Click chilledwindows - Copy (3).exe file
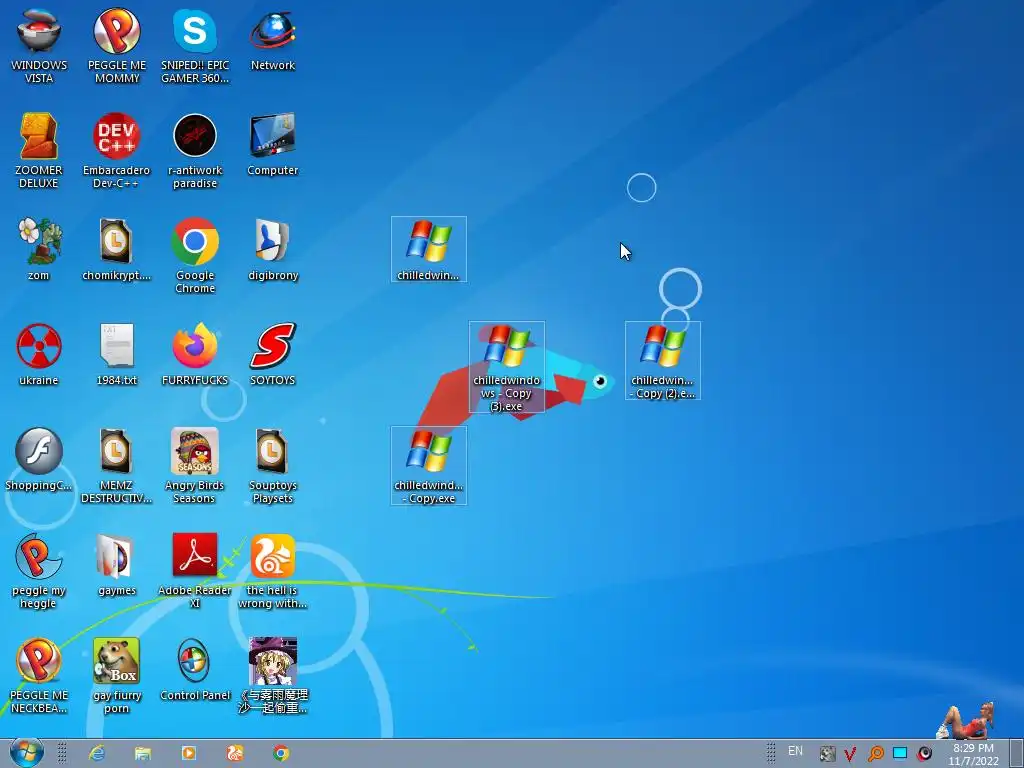 pyautogui.click(x=507, y=367)
